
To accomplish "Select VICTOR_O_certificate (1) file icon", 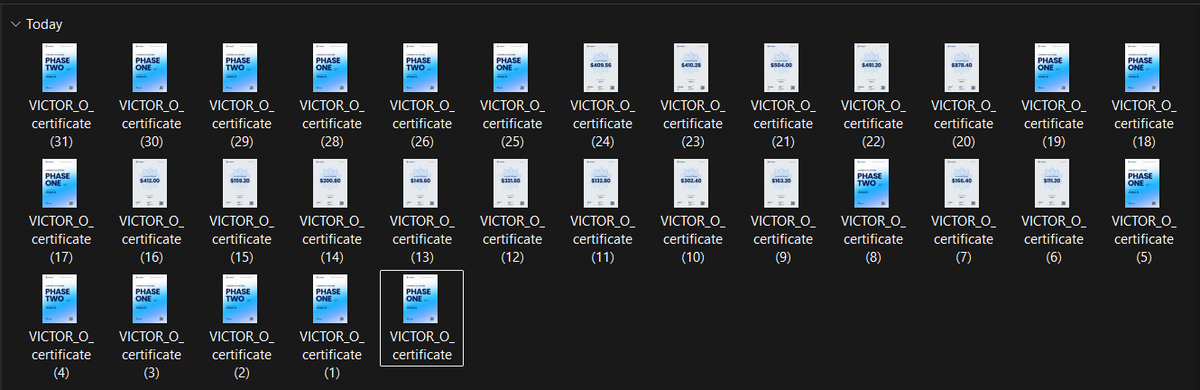I will (331, 299).
